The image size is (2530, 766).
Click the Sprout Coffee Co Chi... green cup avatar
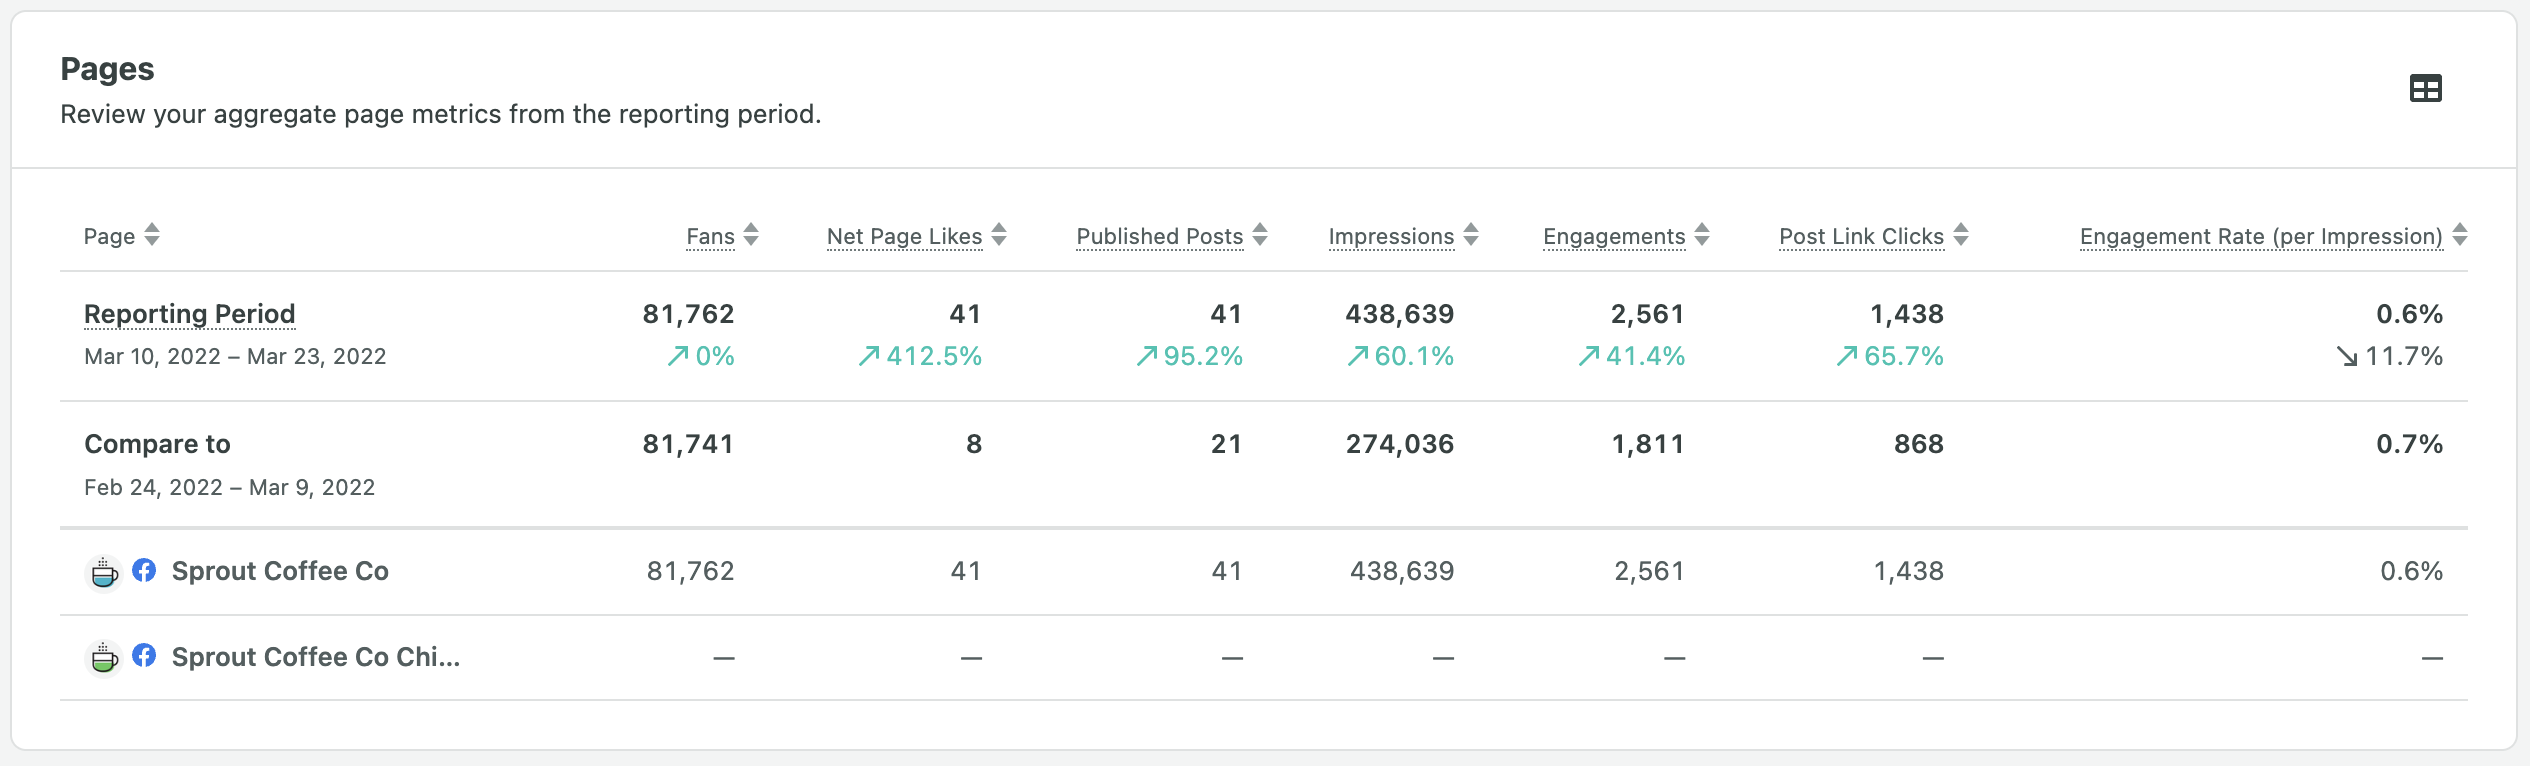pyautogui.click(x=104, y=658)
